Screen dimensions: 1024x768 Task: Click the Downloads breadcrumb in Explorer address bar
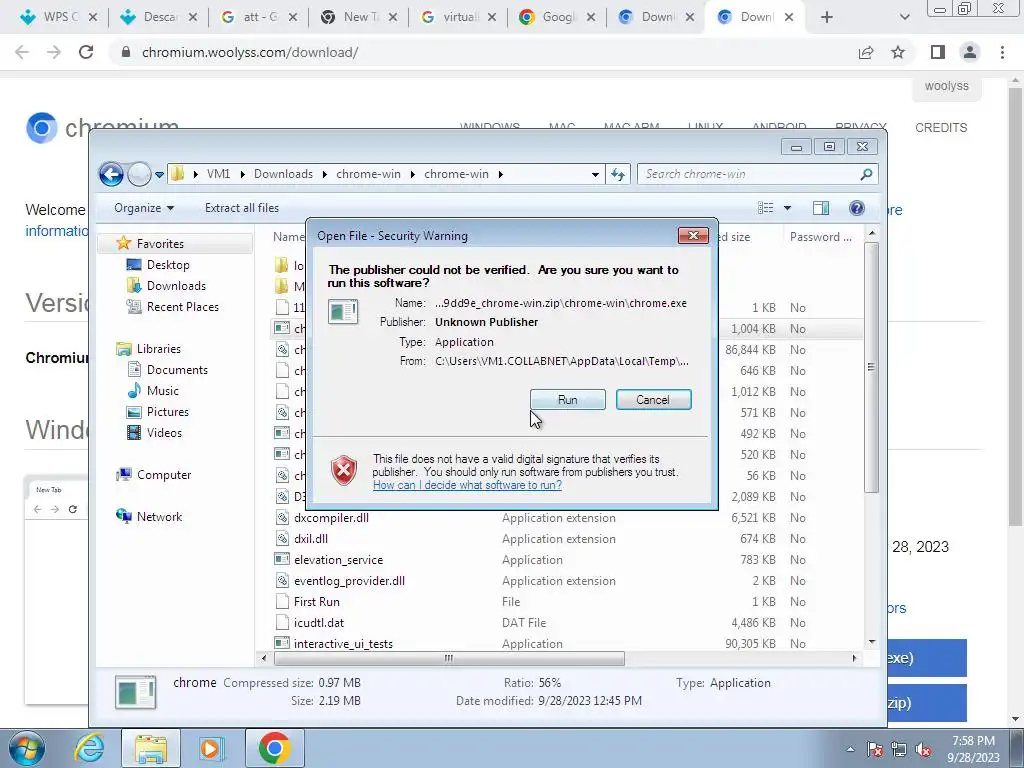tap(283, 174)
